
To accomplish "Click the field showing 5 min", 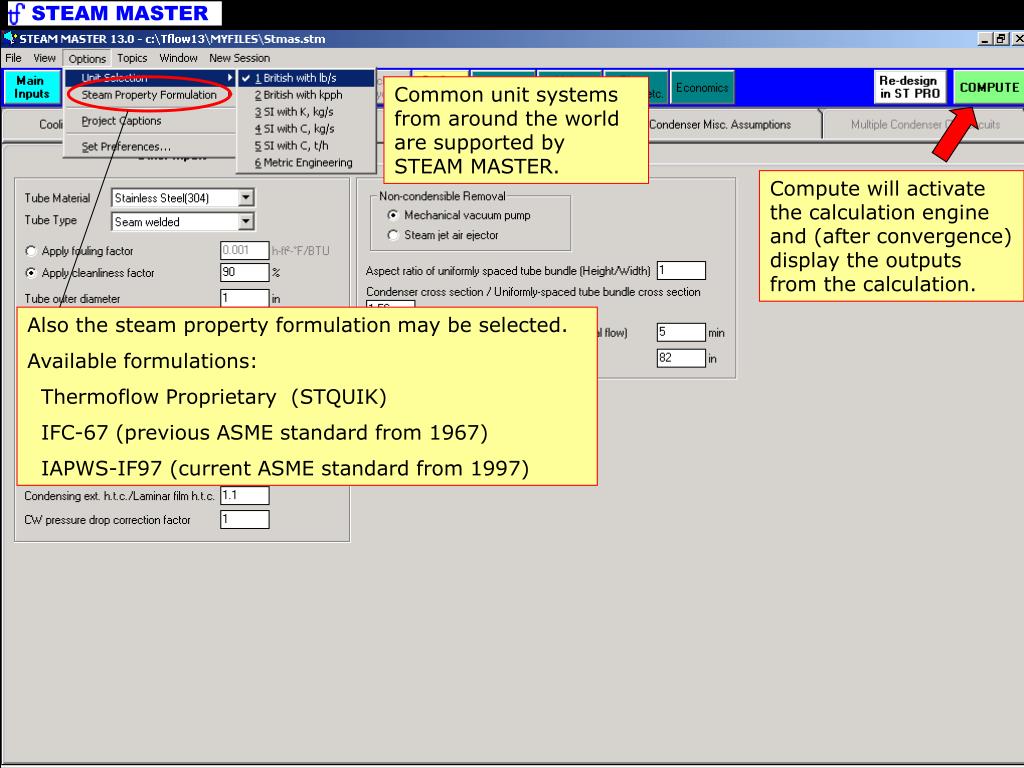I will coord(681,332).
